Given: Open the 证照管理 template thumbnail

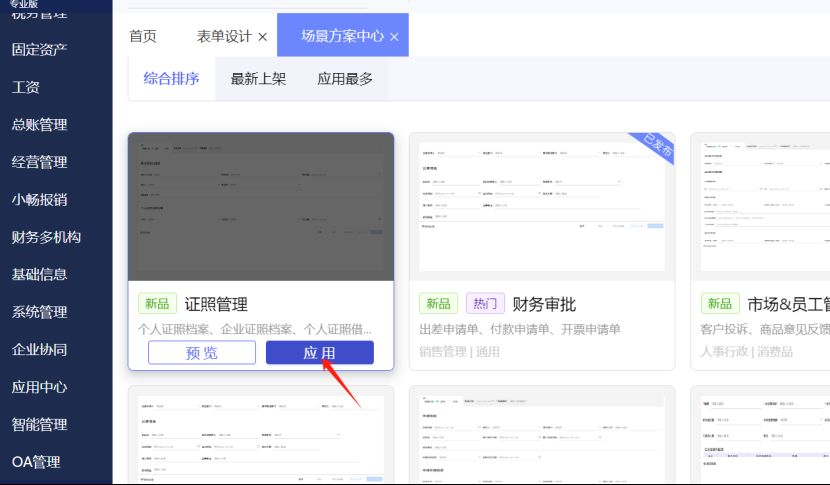Looking at the screenshot, I should (260, 205).
